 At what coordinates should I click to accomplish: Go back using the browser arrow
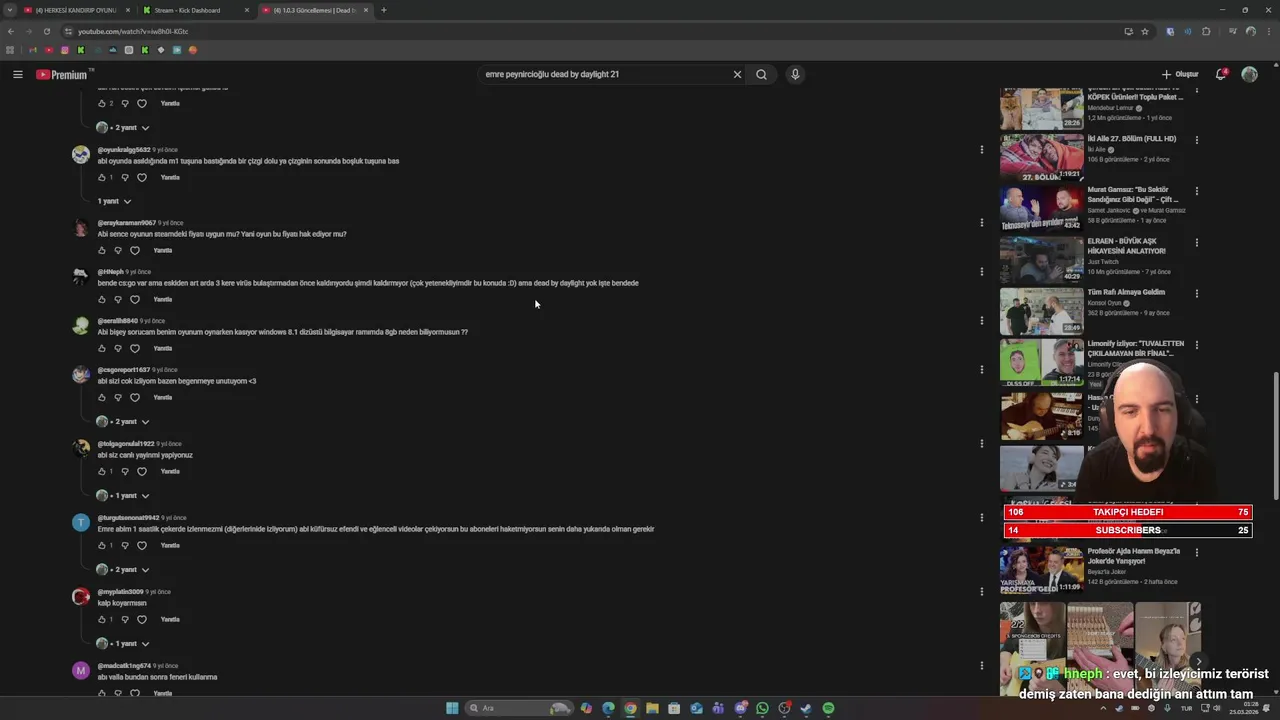click(x=11, y=31)
